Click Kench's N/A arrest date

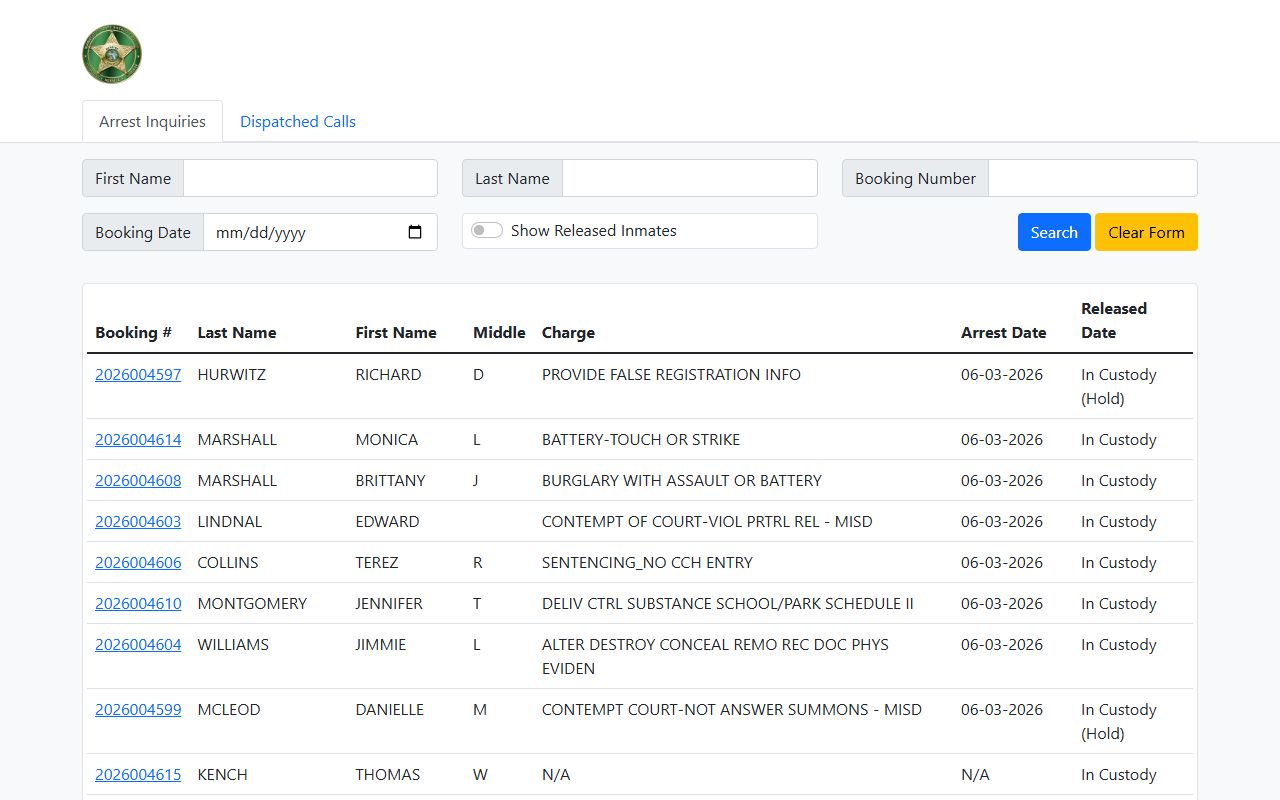coord(975,774)
